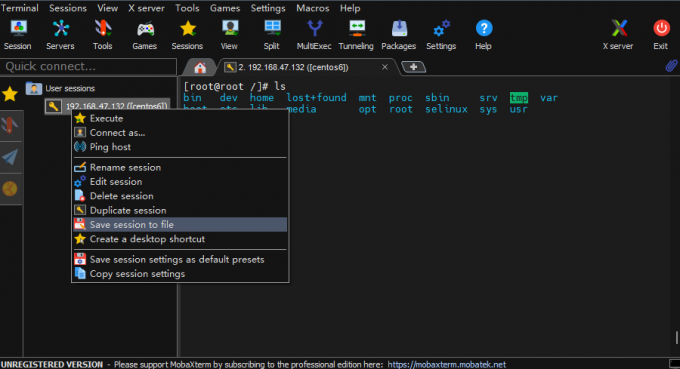Screen dimensions: 680x369
Task: Select the 192.168.47.132 session tree item
Action: pyautogui.click(x=107, y=106)
